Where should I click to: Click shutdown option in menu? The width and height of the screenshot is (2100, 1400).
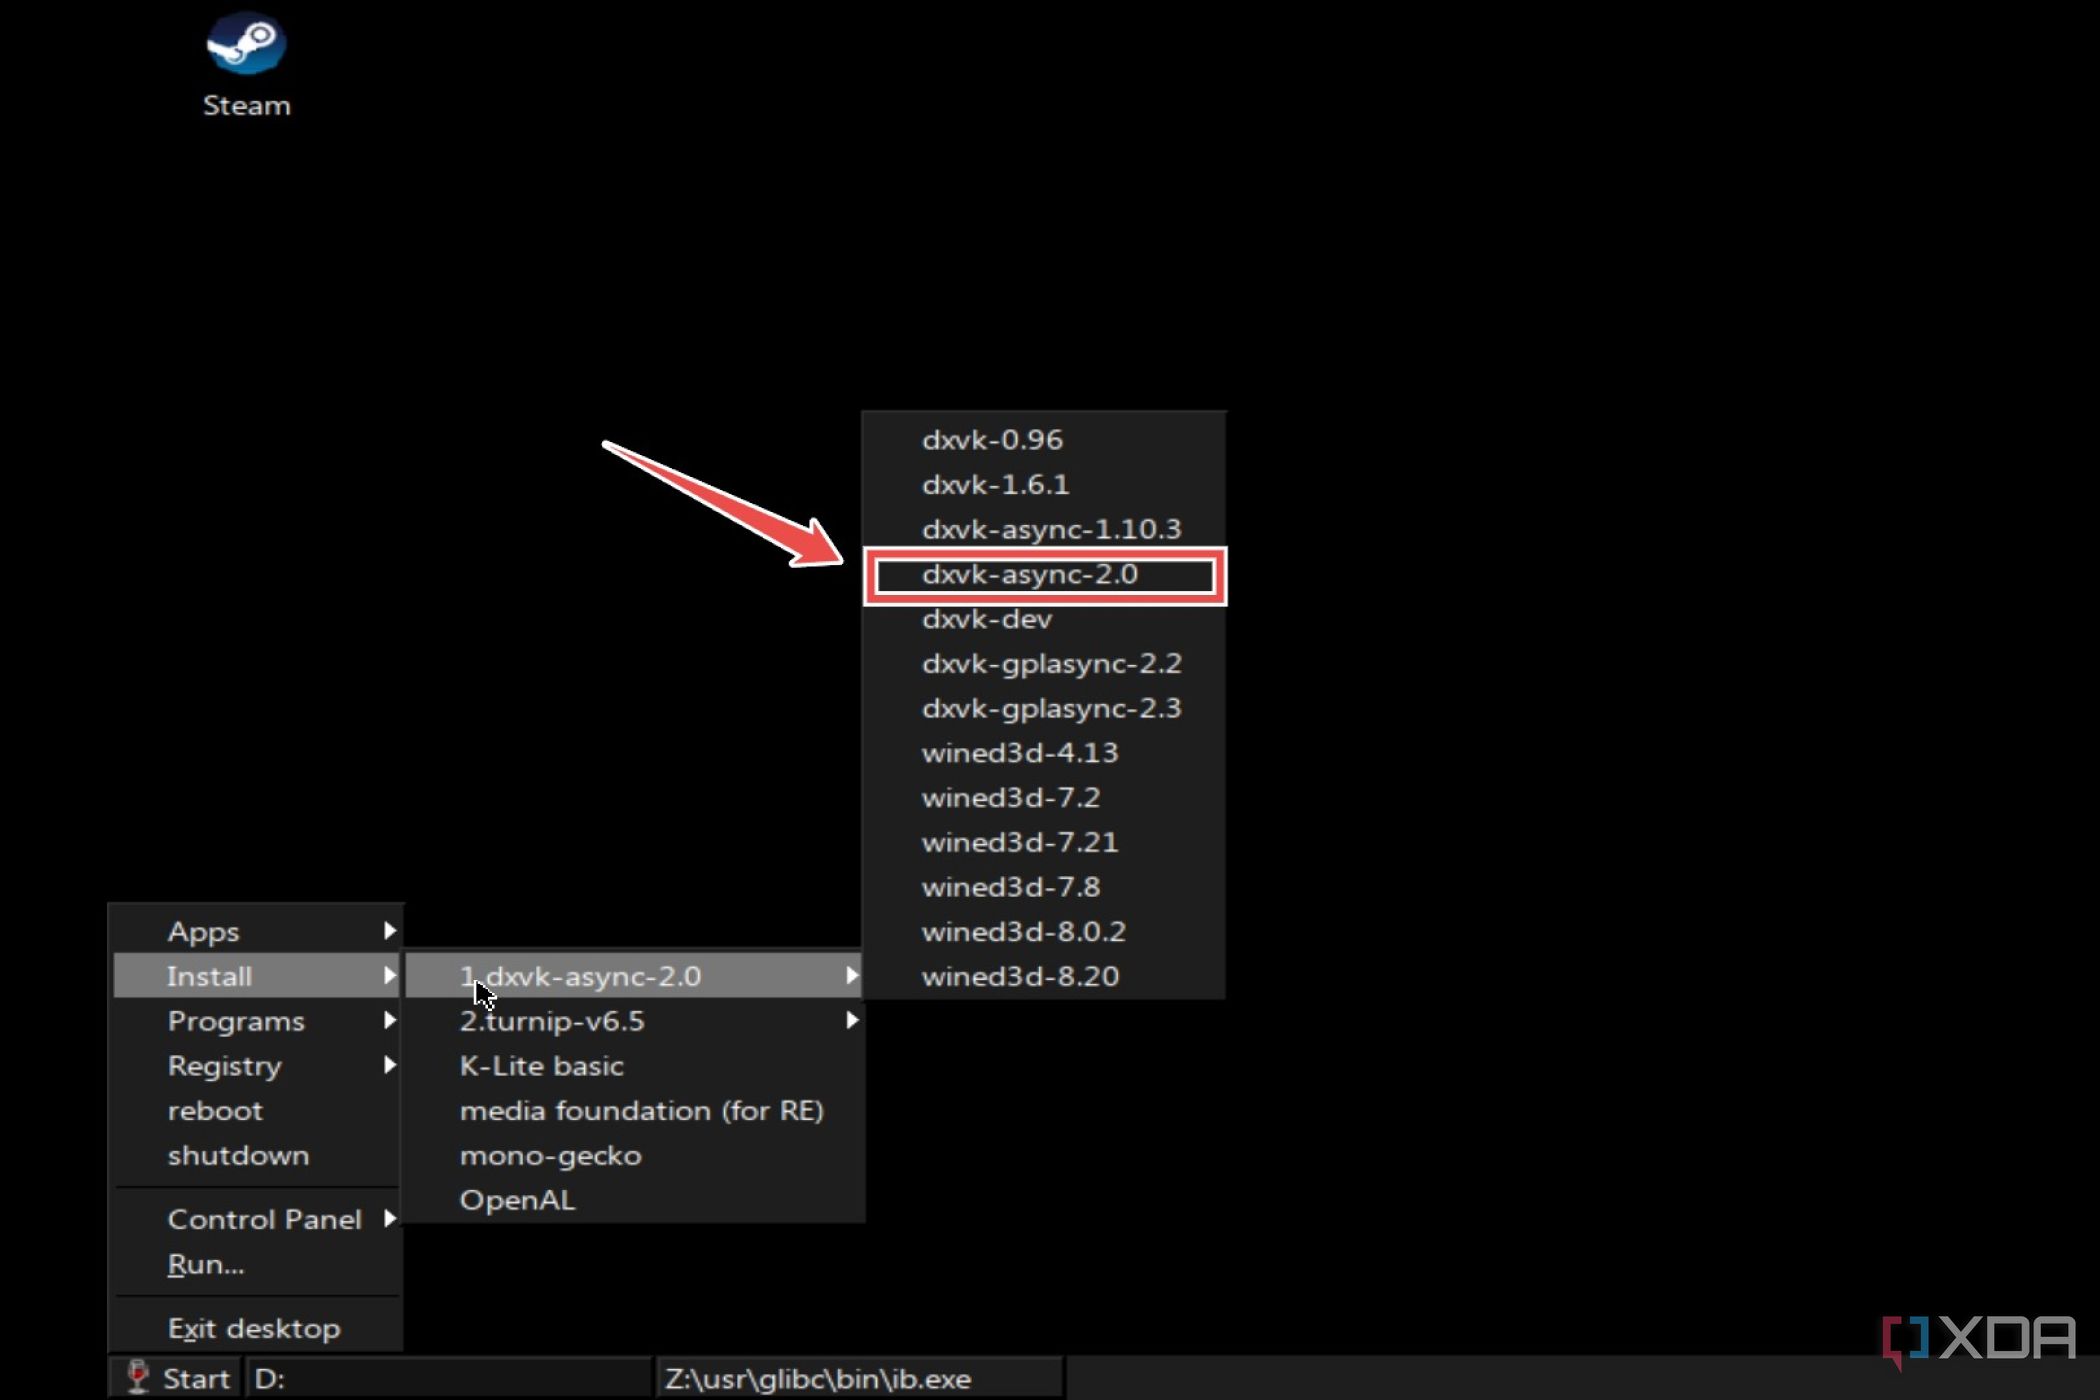click(238, 1153)
